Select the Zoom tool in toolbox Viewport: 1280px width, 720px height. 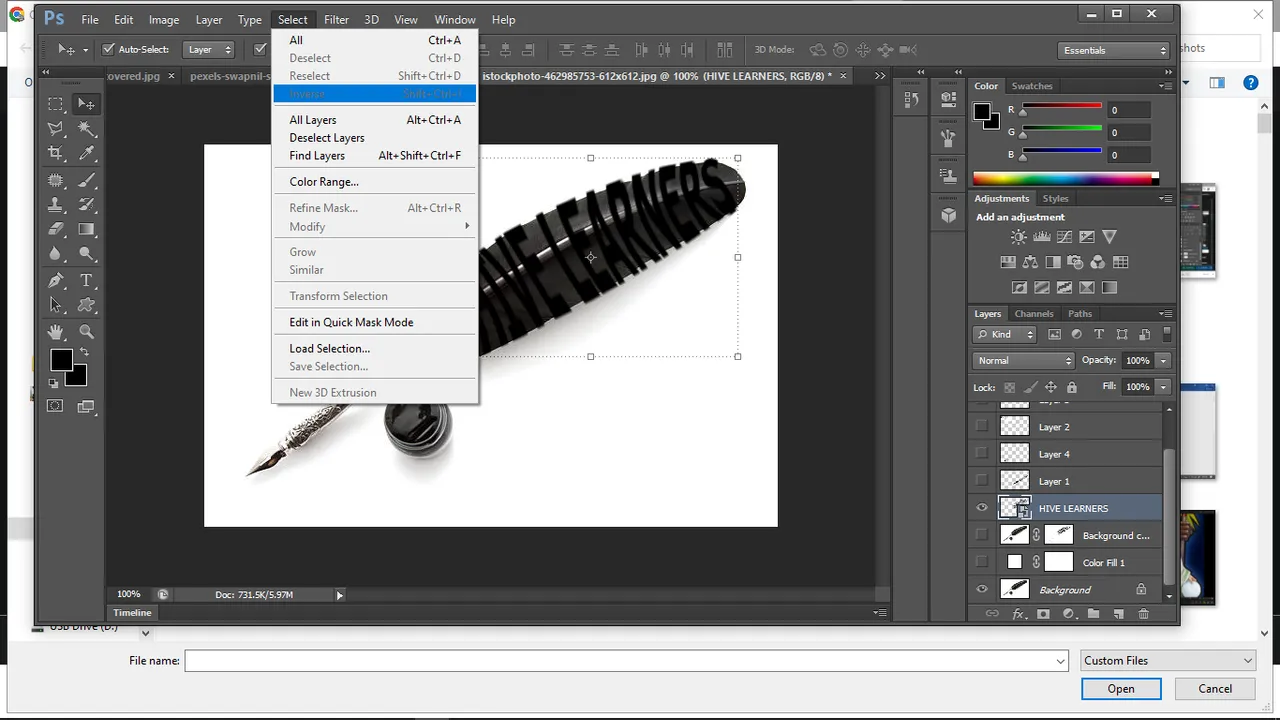(x=87, y=332)
